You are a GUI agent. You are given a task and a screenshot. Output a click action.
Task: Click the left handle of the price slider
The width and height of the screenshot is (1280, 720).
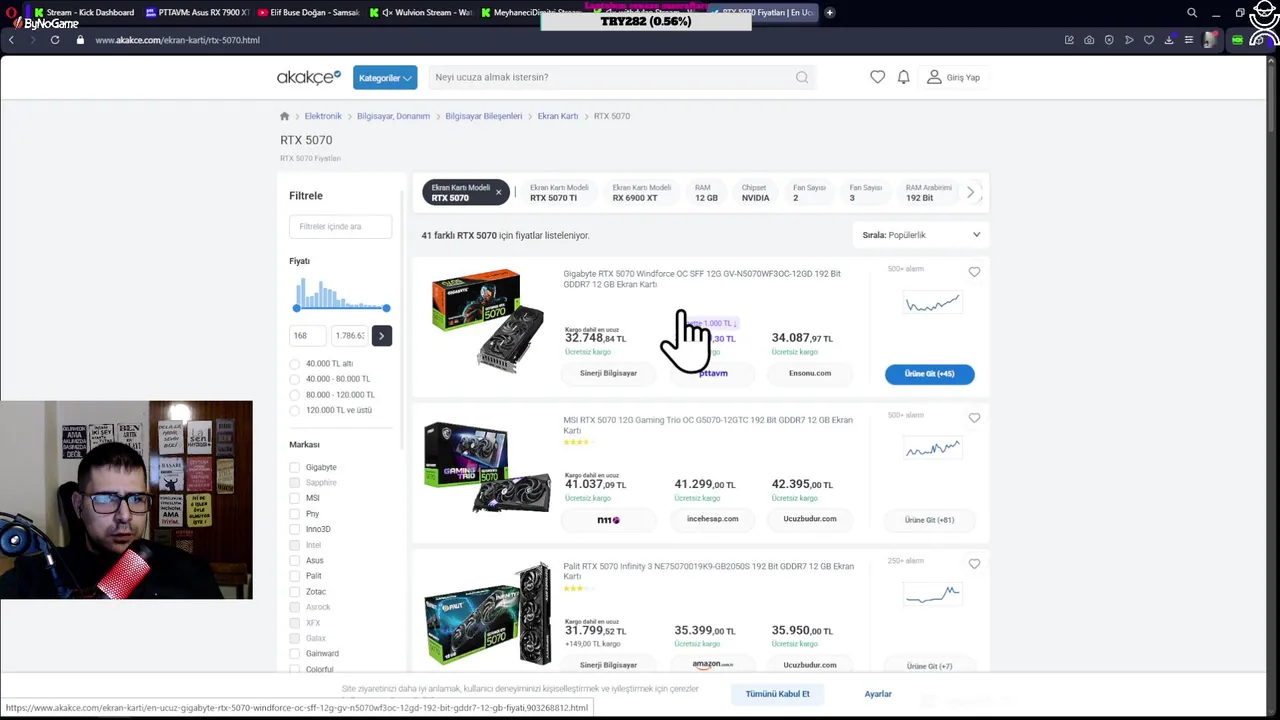coord(296,308)
